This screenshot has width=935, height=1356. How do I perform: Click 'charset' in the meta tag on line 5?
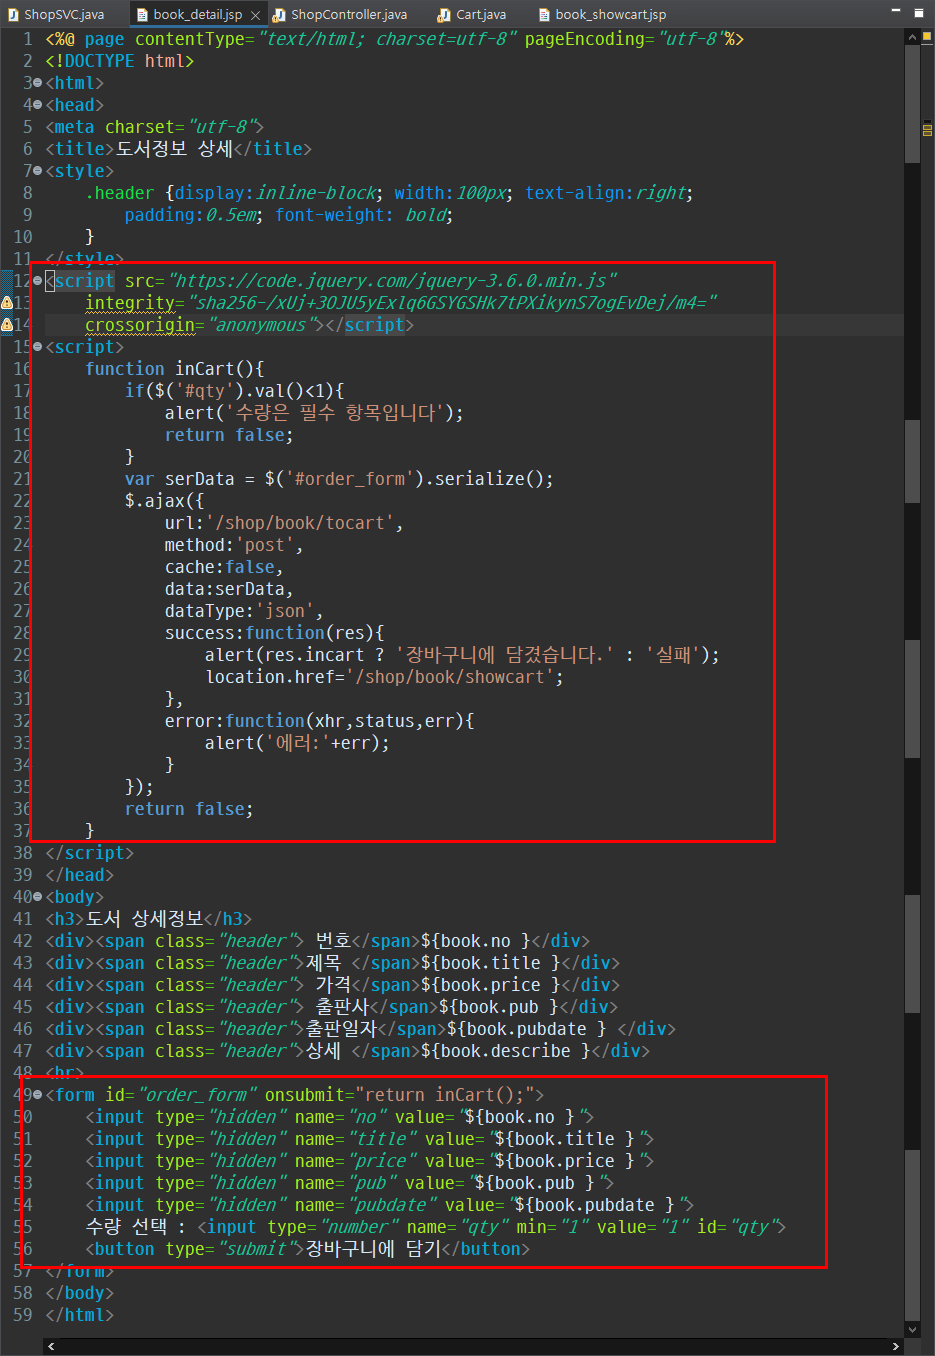coord(140,127)
